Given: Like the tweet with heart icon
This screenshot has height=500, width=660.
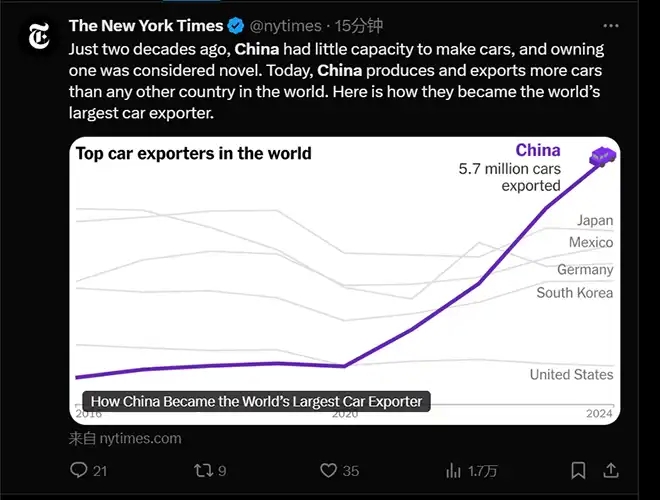Looking at the screenshot, I should pyautogui.click(x=328, y=470).
